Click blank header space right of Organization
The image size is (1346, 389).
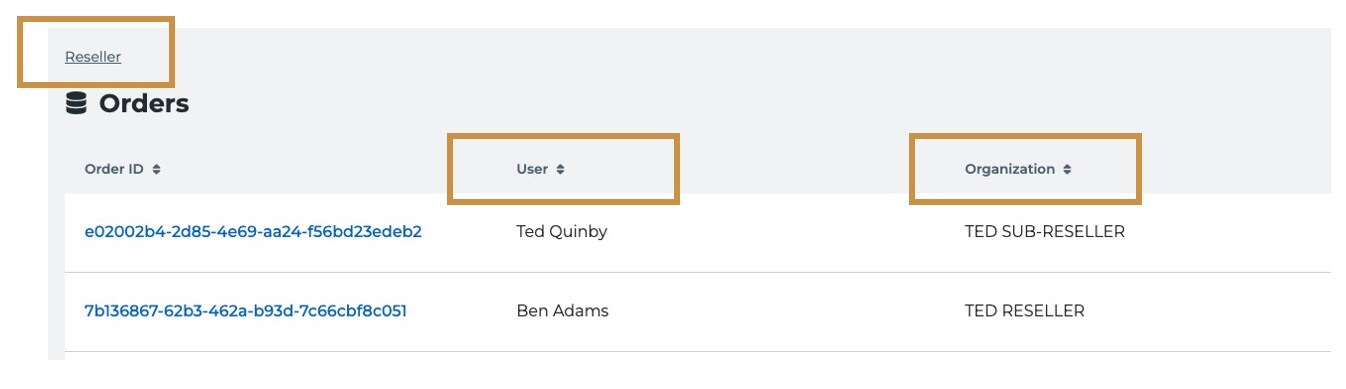click(x=1236, y=170)
